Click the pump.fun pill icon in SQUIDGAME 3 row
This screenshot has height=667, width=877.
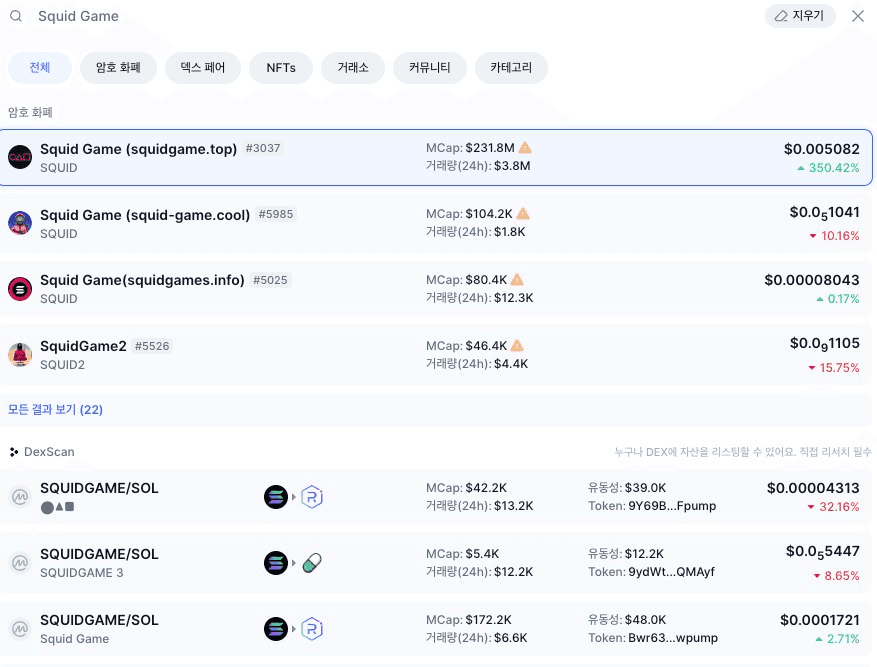312,563
